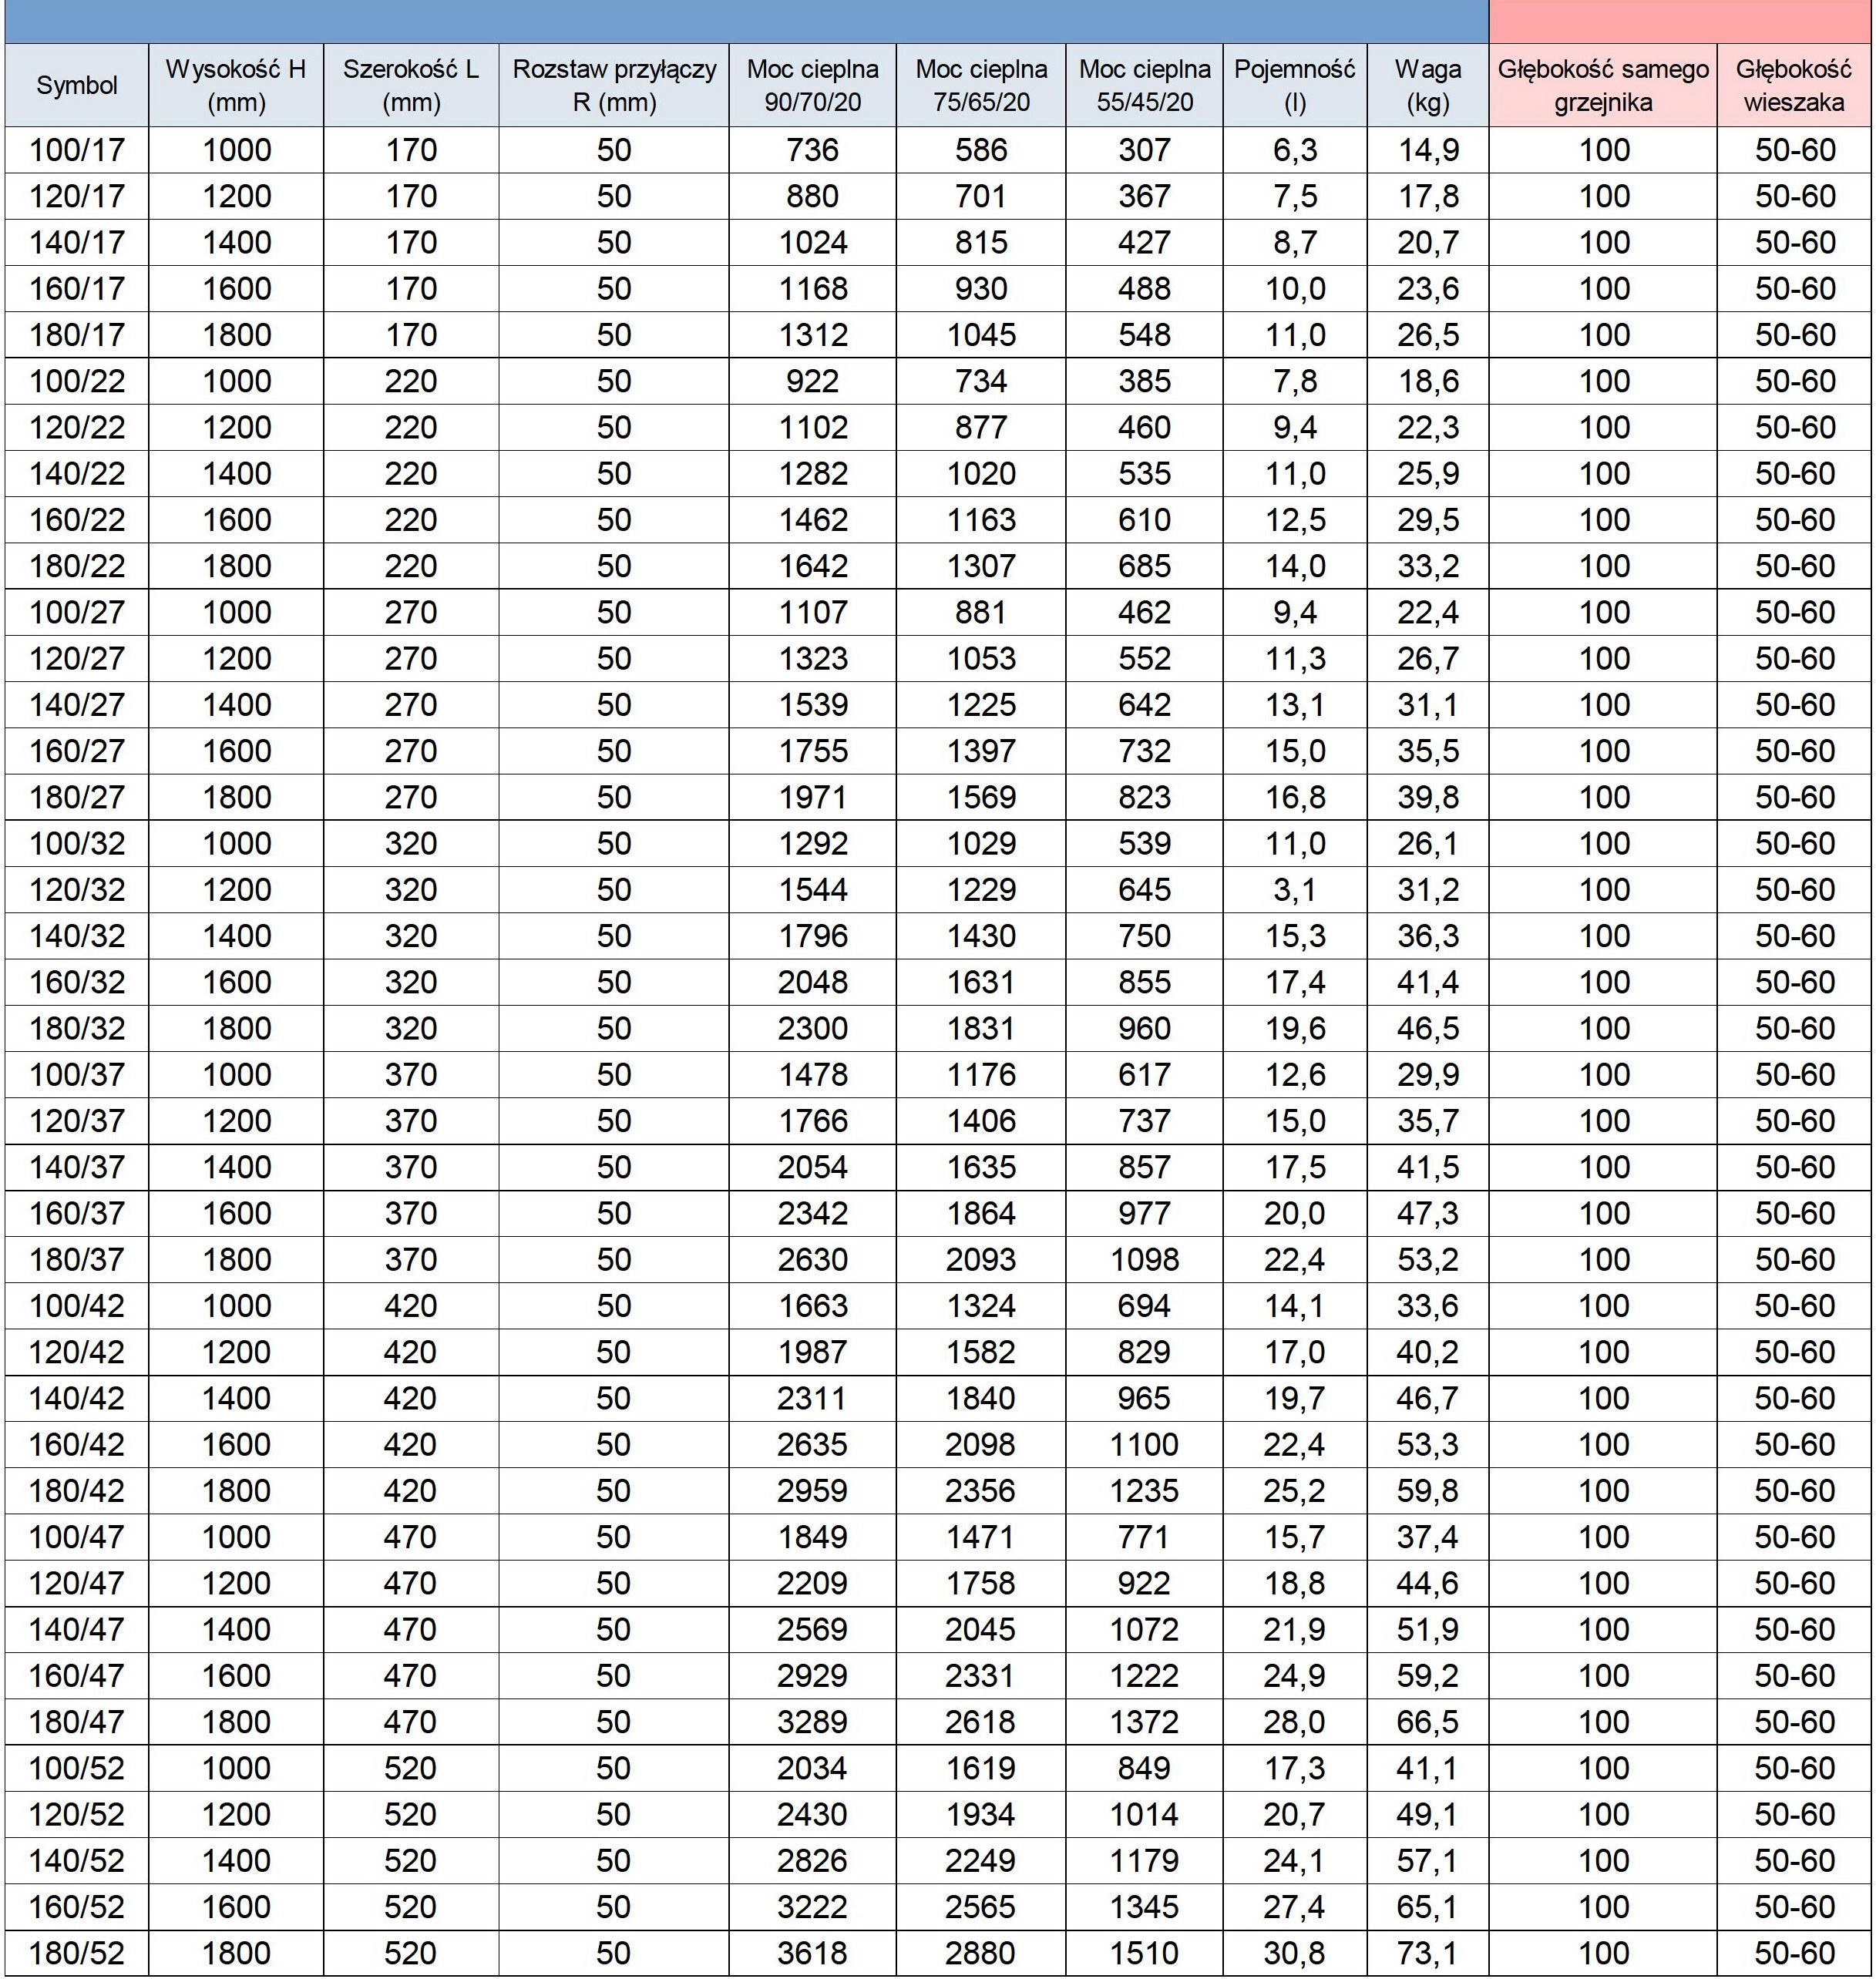This screenshot has width=1876, height=1979.
Task: Select the capacity value 3,1 in row 120/32
Action: (1294, 890)
